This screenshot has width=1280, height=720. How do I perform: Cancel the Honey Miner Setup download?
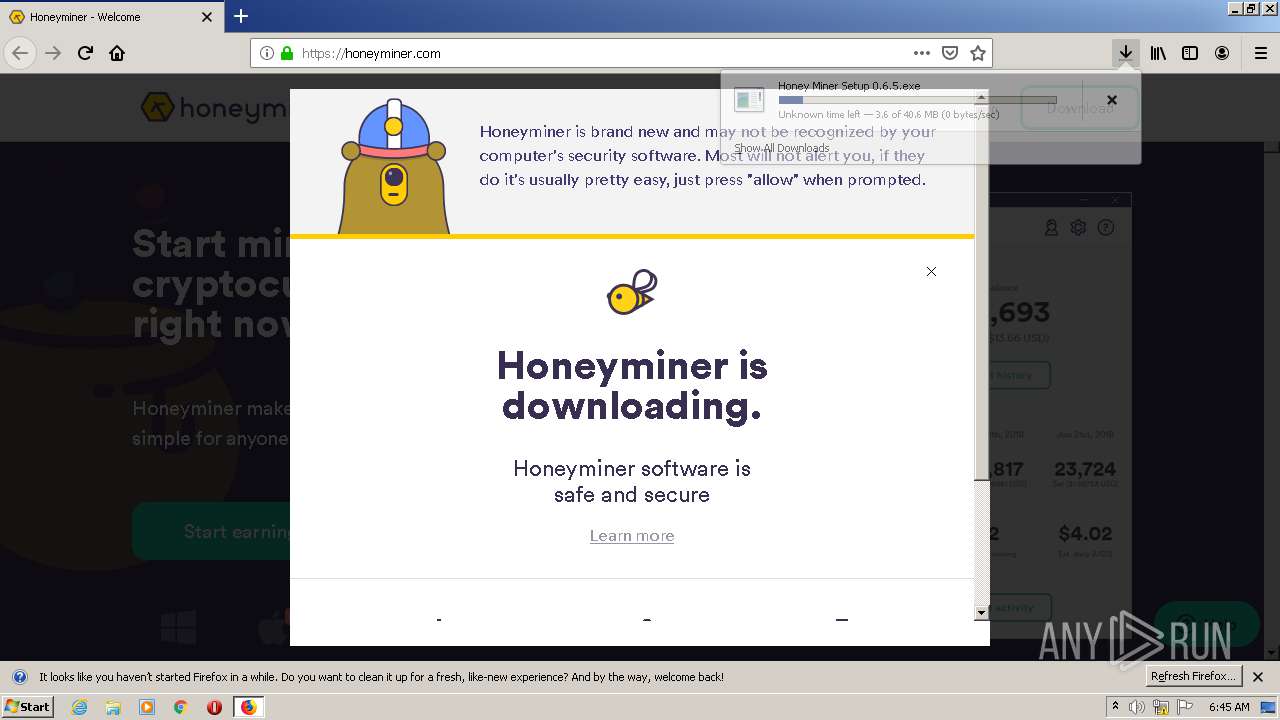click(x=1111, y=100)
